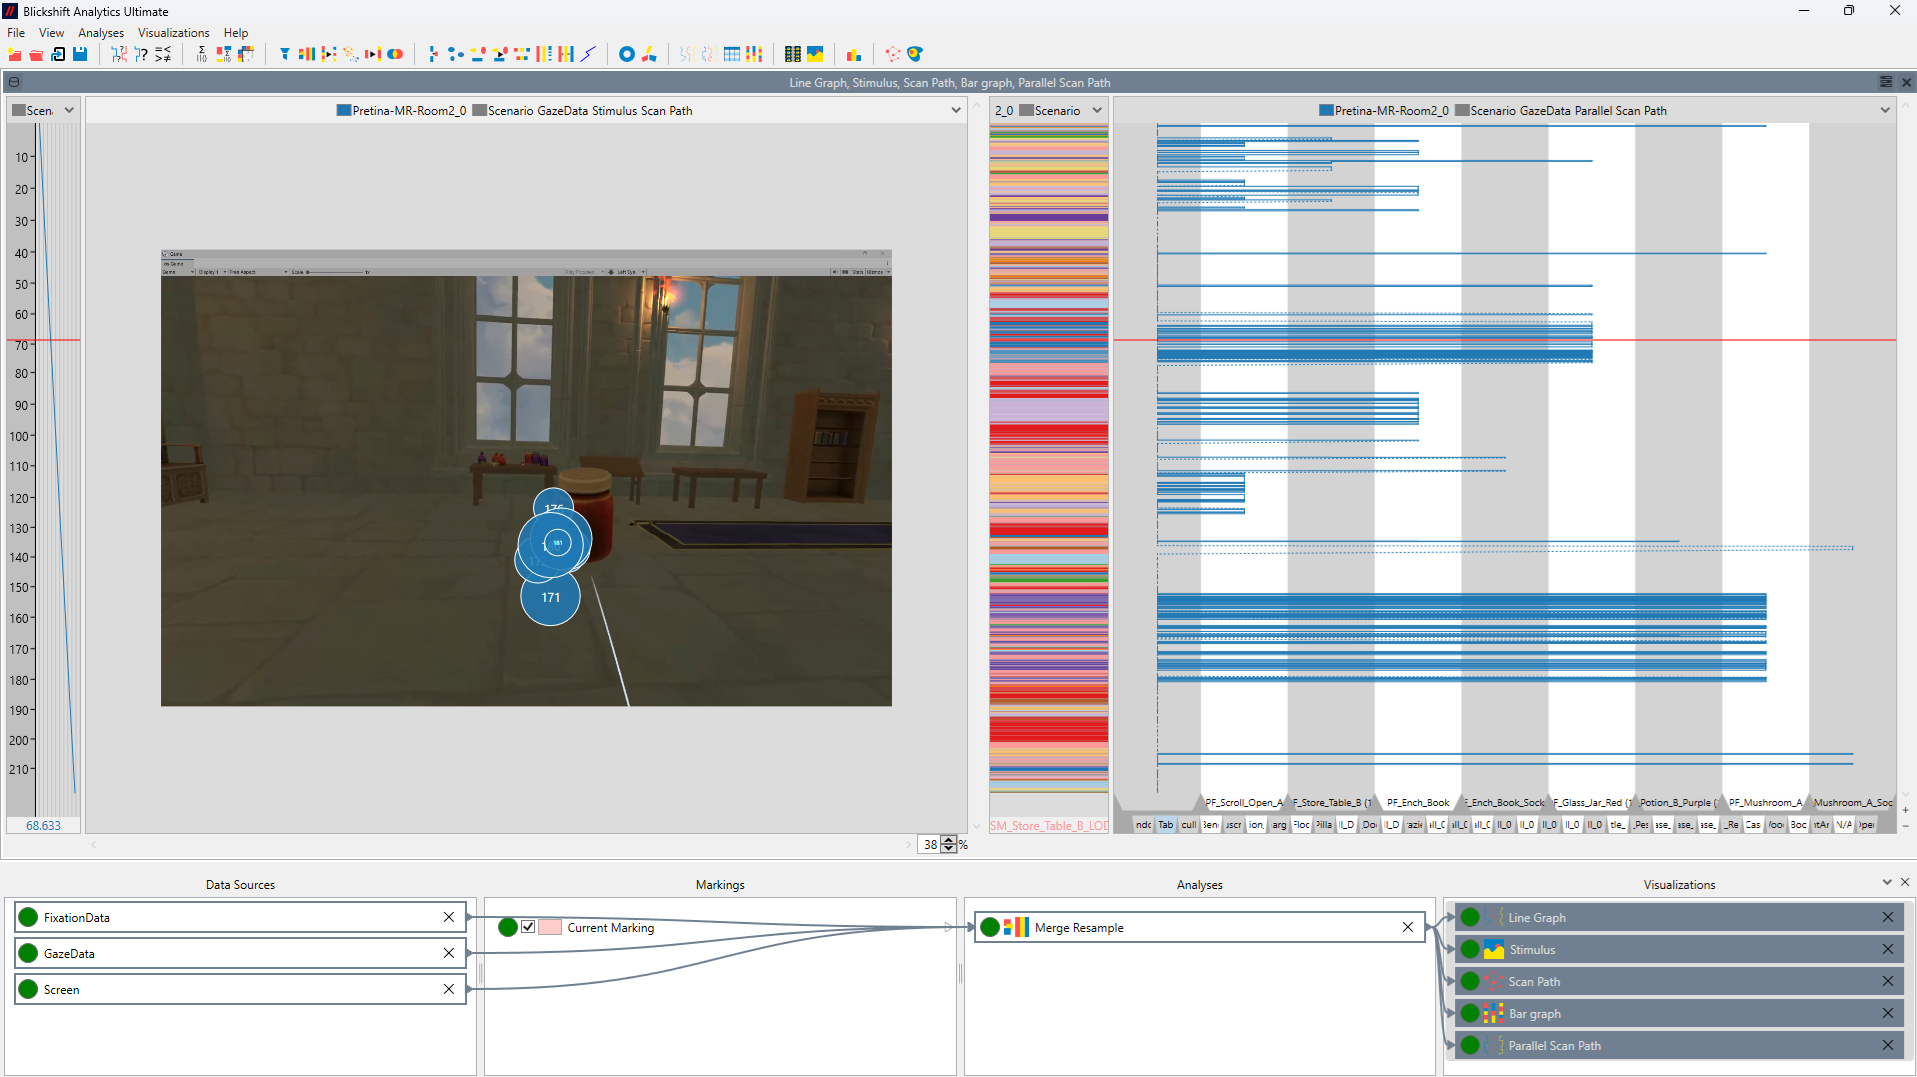Viewport: 1917px width, 1077px height.
Task: Open the Scen dropdown in line graph panel
Action: (69, 110)
